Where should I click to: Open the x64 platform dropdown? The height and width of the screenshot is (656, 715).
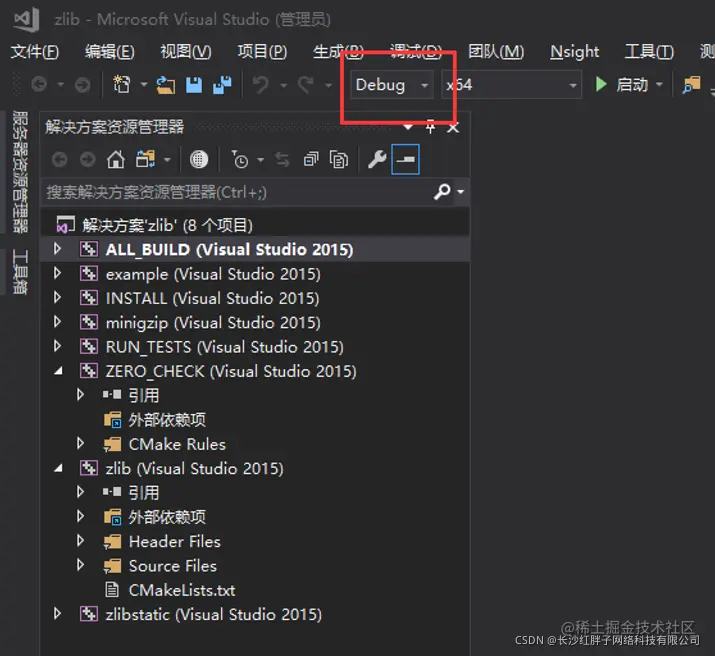(512, 85)
